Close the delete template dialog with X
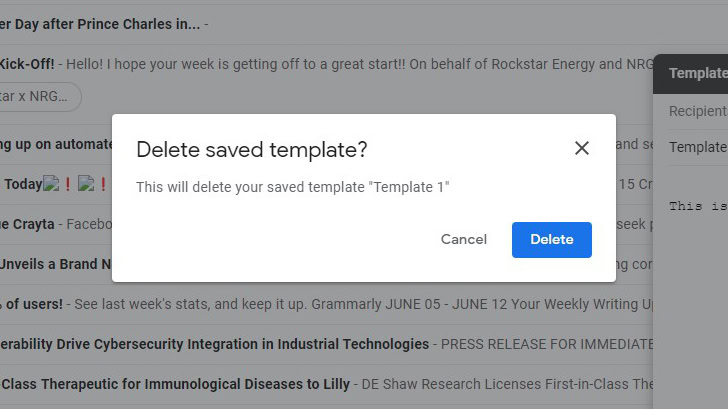Viewport: 728px width, 409px height. [582, 149]
